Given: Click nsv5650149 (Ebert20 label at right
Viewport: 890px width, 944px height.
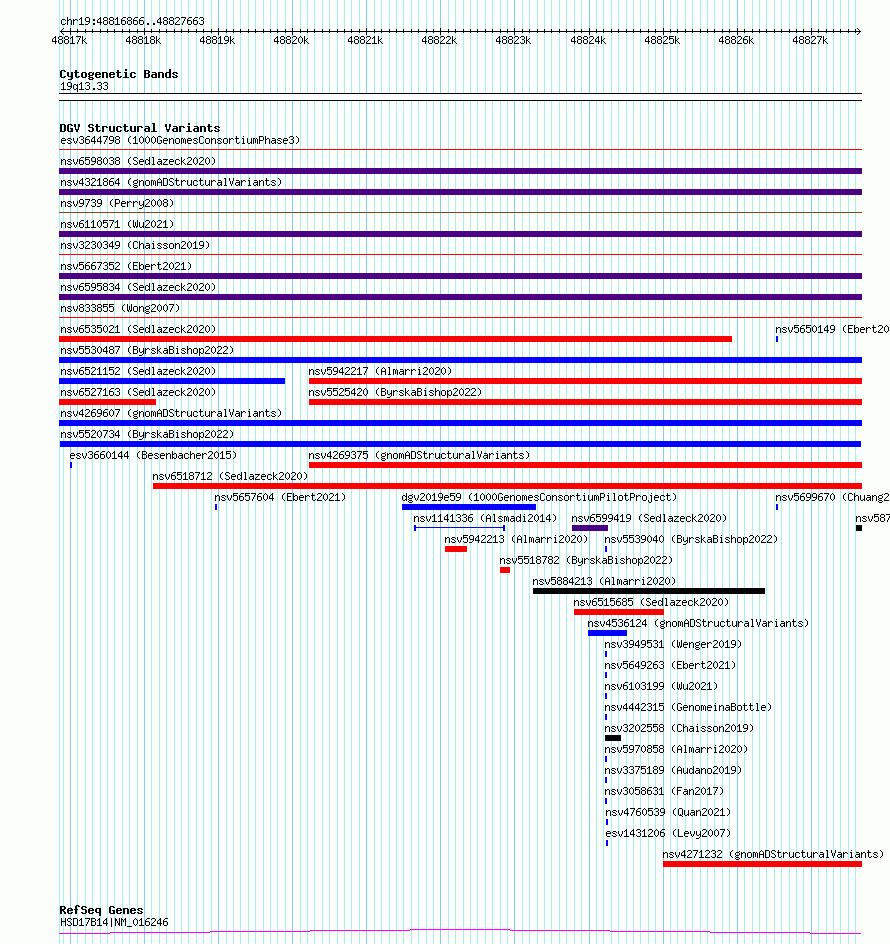Looking at the screenshot, I should (832, 329).
